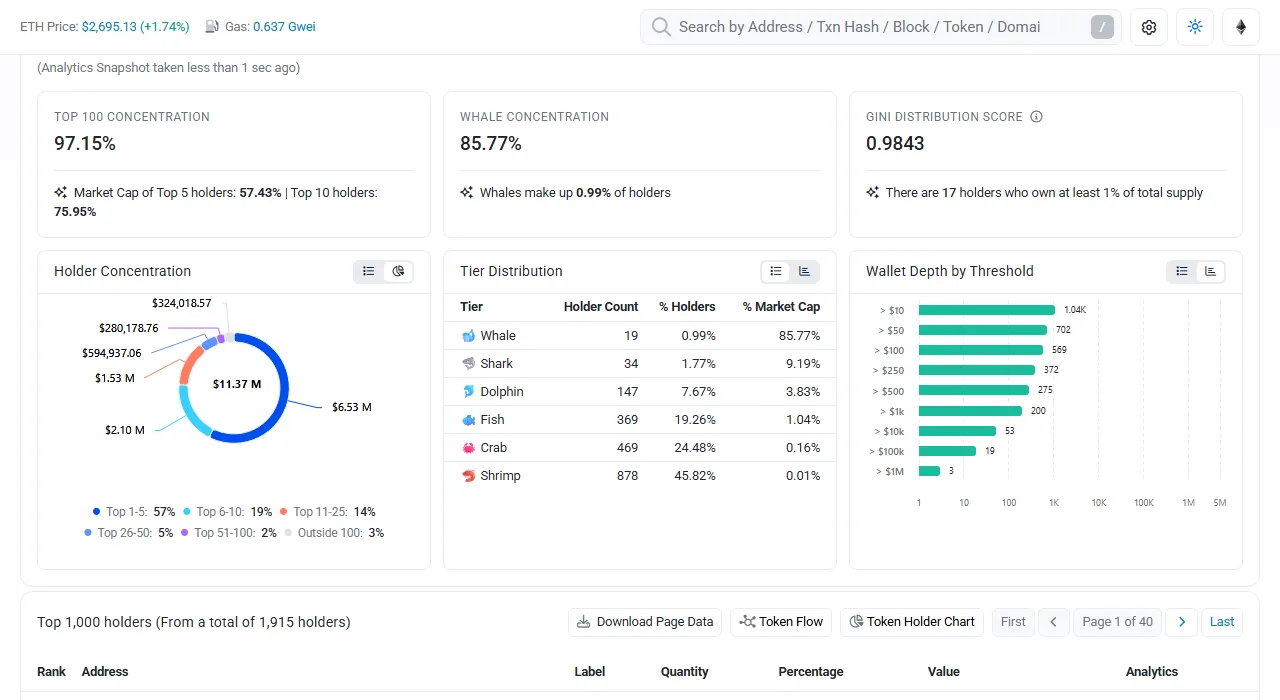Toggle the Top 6-10 legend swatch
The height and width of the screenshot is (700, 1280).
click(x=187, y=512)
